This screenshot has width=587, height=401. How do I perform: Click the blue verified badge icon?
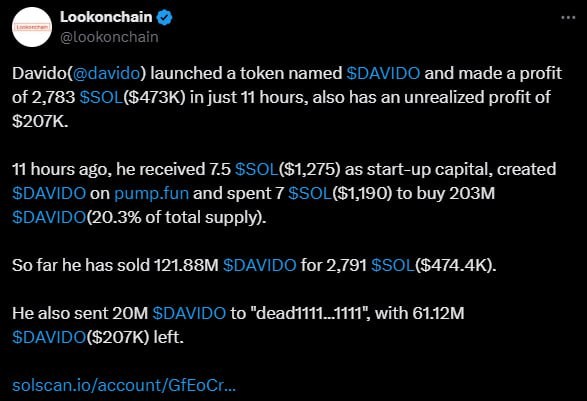164,18
